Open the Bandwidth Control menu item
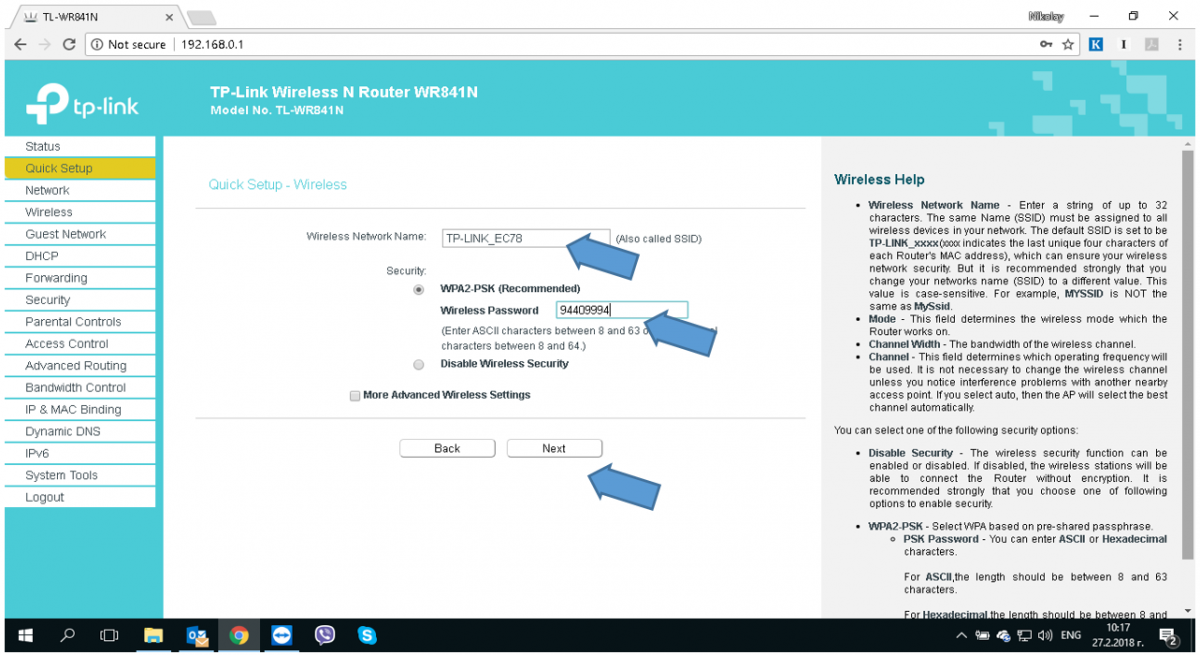Image resolution: width=1200 pixels, height=655 pixels. point(80,388)
